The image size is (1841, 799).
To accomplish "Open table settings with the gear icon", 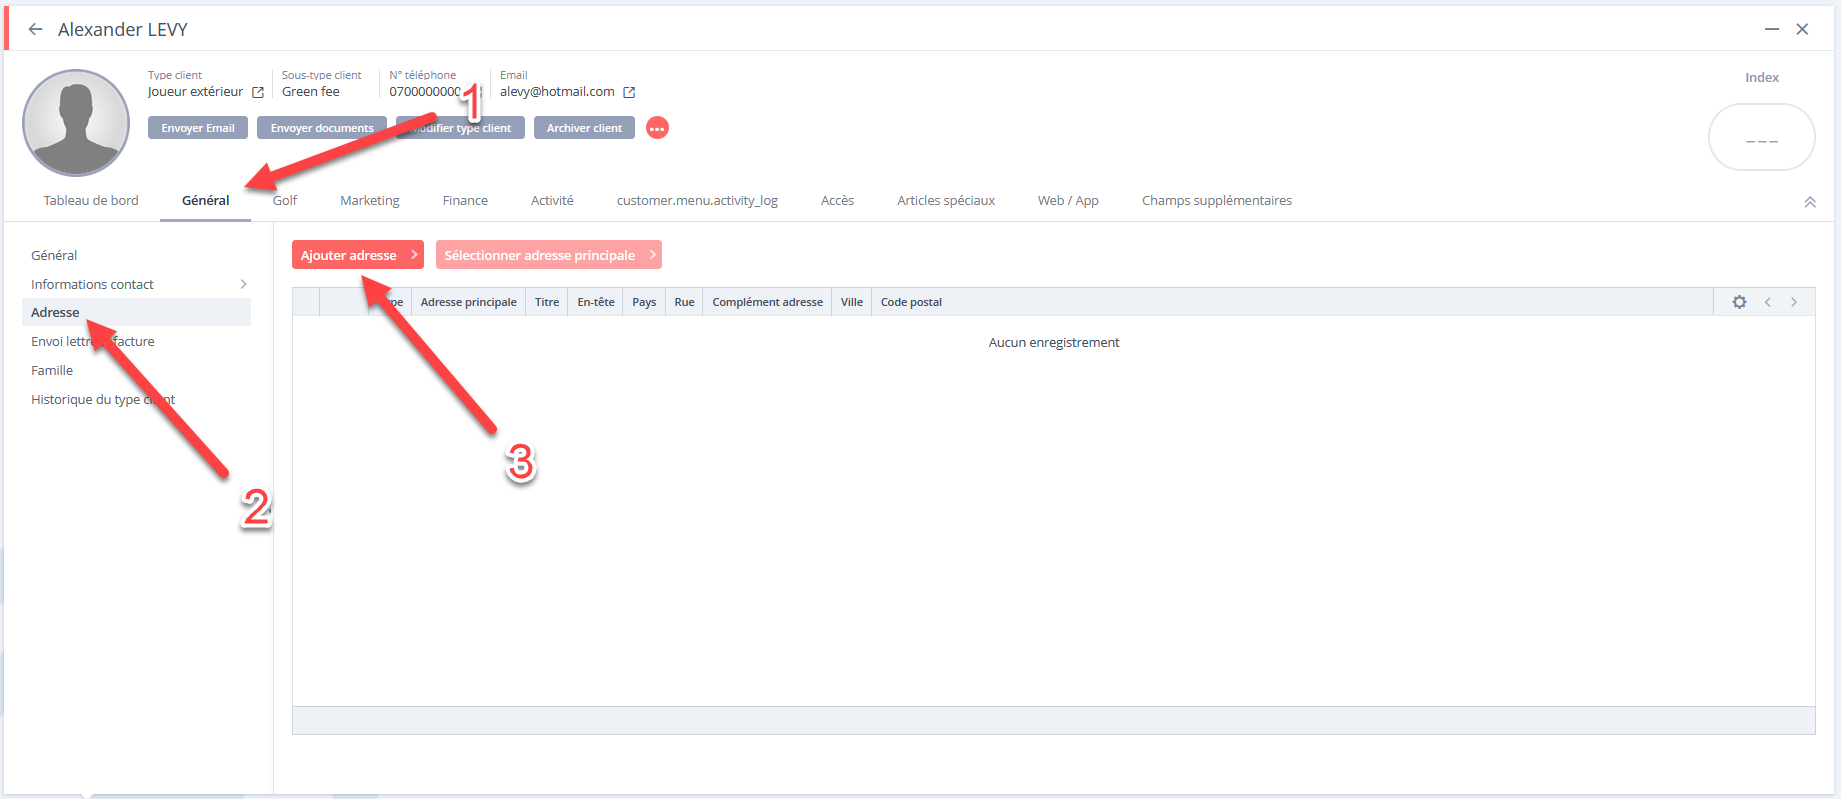I will point(1739,302).
